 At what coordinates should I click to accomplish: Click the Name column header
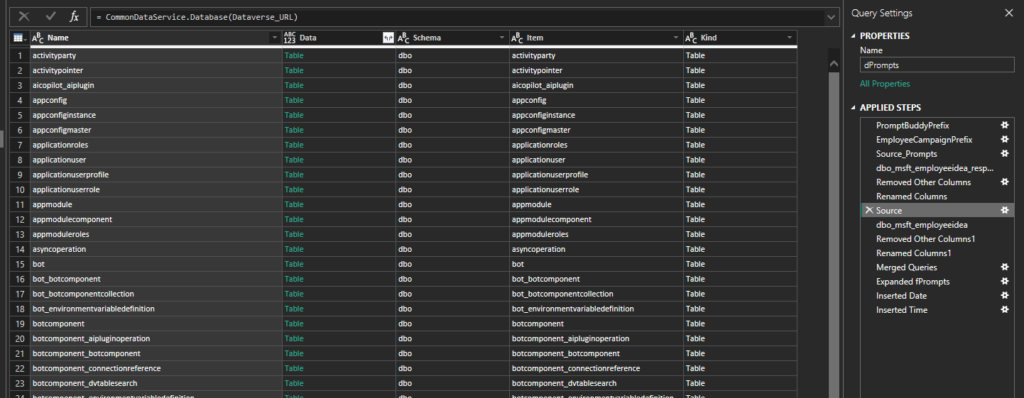pyautogui.click(x=156, y=38)
